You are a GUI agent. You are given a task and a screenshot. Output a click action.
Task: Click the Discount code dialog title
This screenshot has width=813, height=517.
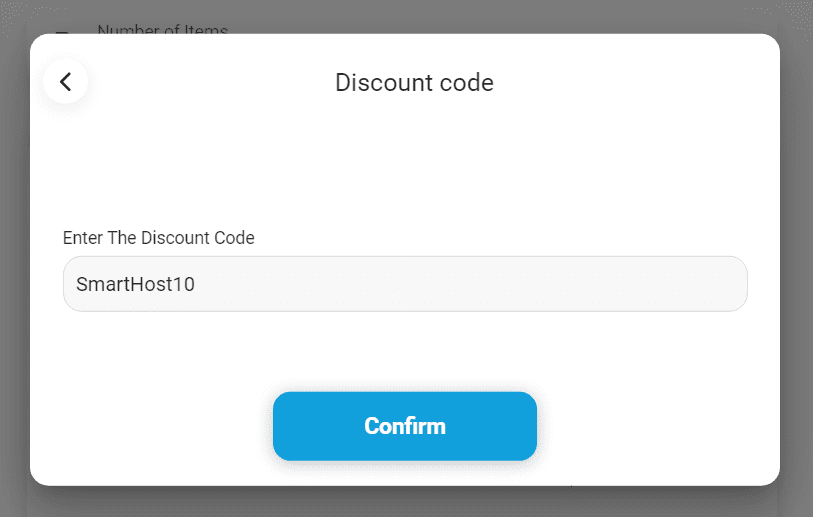(x=414, y=82)
